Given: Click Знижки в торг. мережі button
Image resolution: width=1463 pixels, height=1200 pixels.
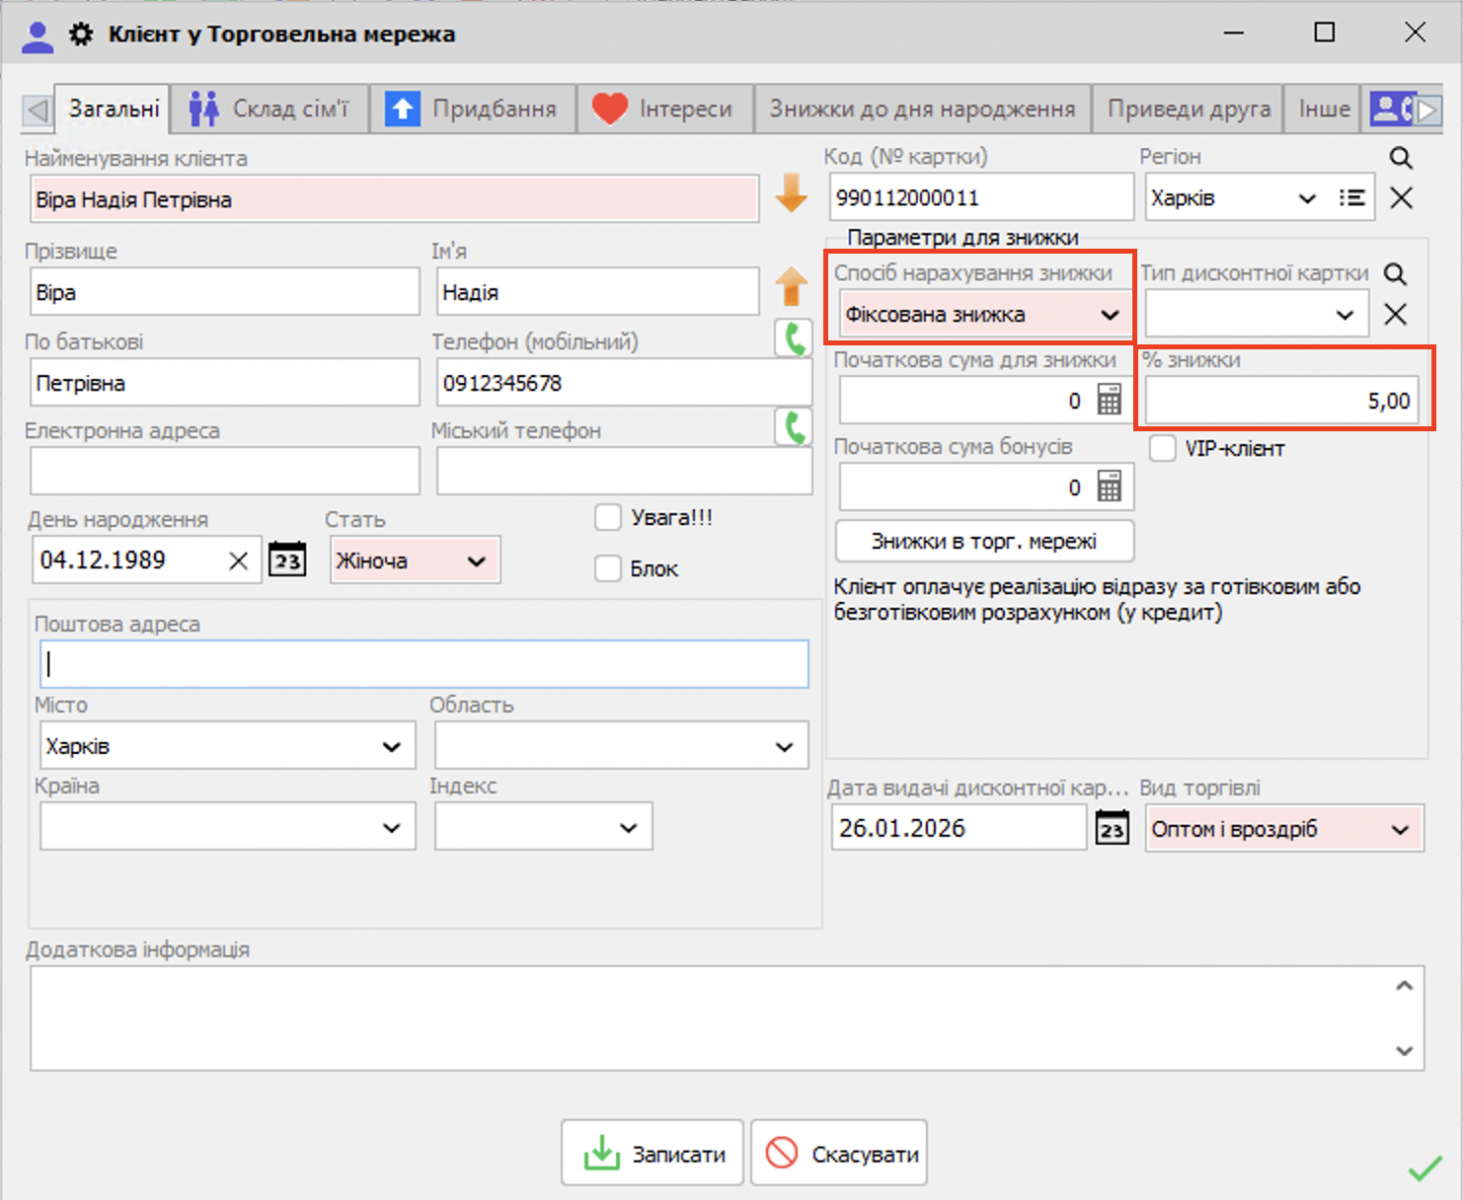Looking at the screenshot, I should [984, 541].
